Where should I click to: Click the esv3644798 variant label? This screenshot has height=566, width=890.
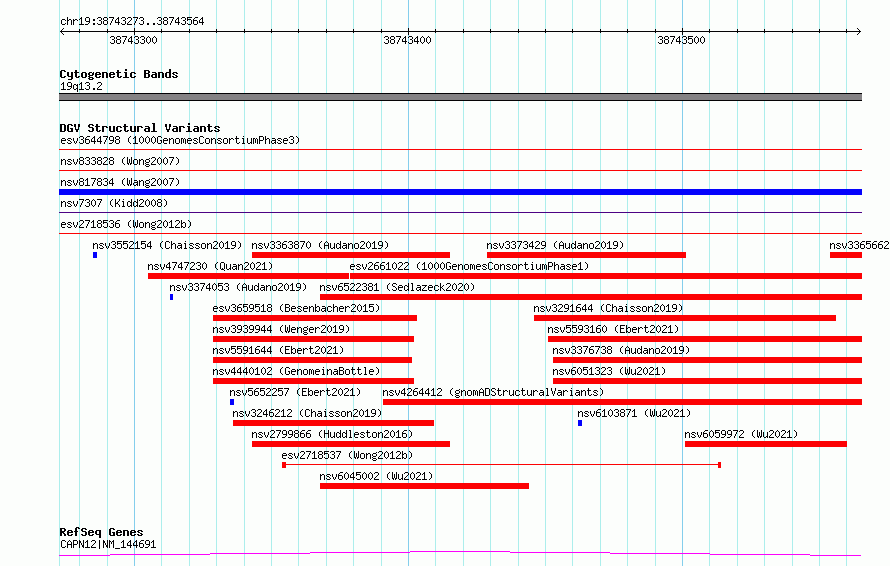pyautogui.click(x=180, y=140)
